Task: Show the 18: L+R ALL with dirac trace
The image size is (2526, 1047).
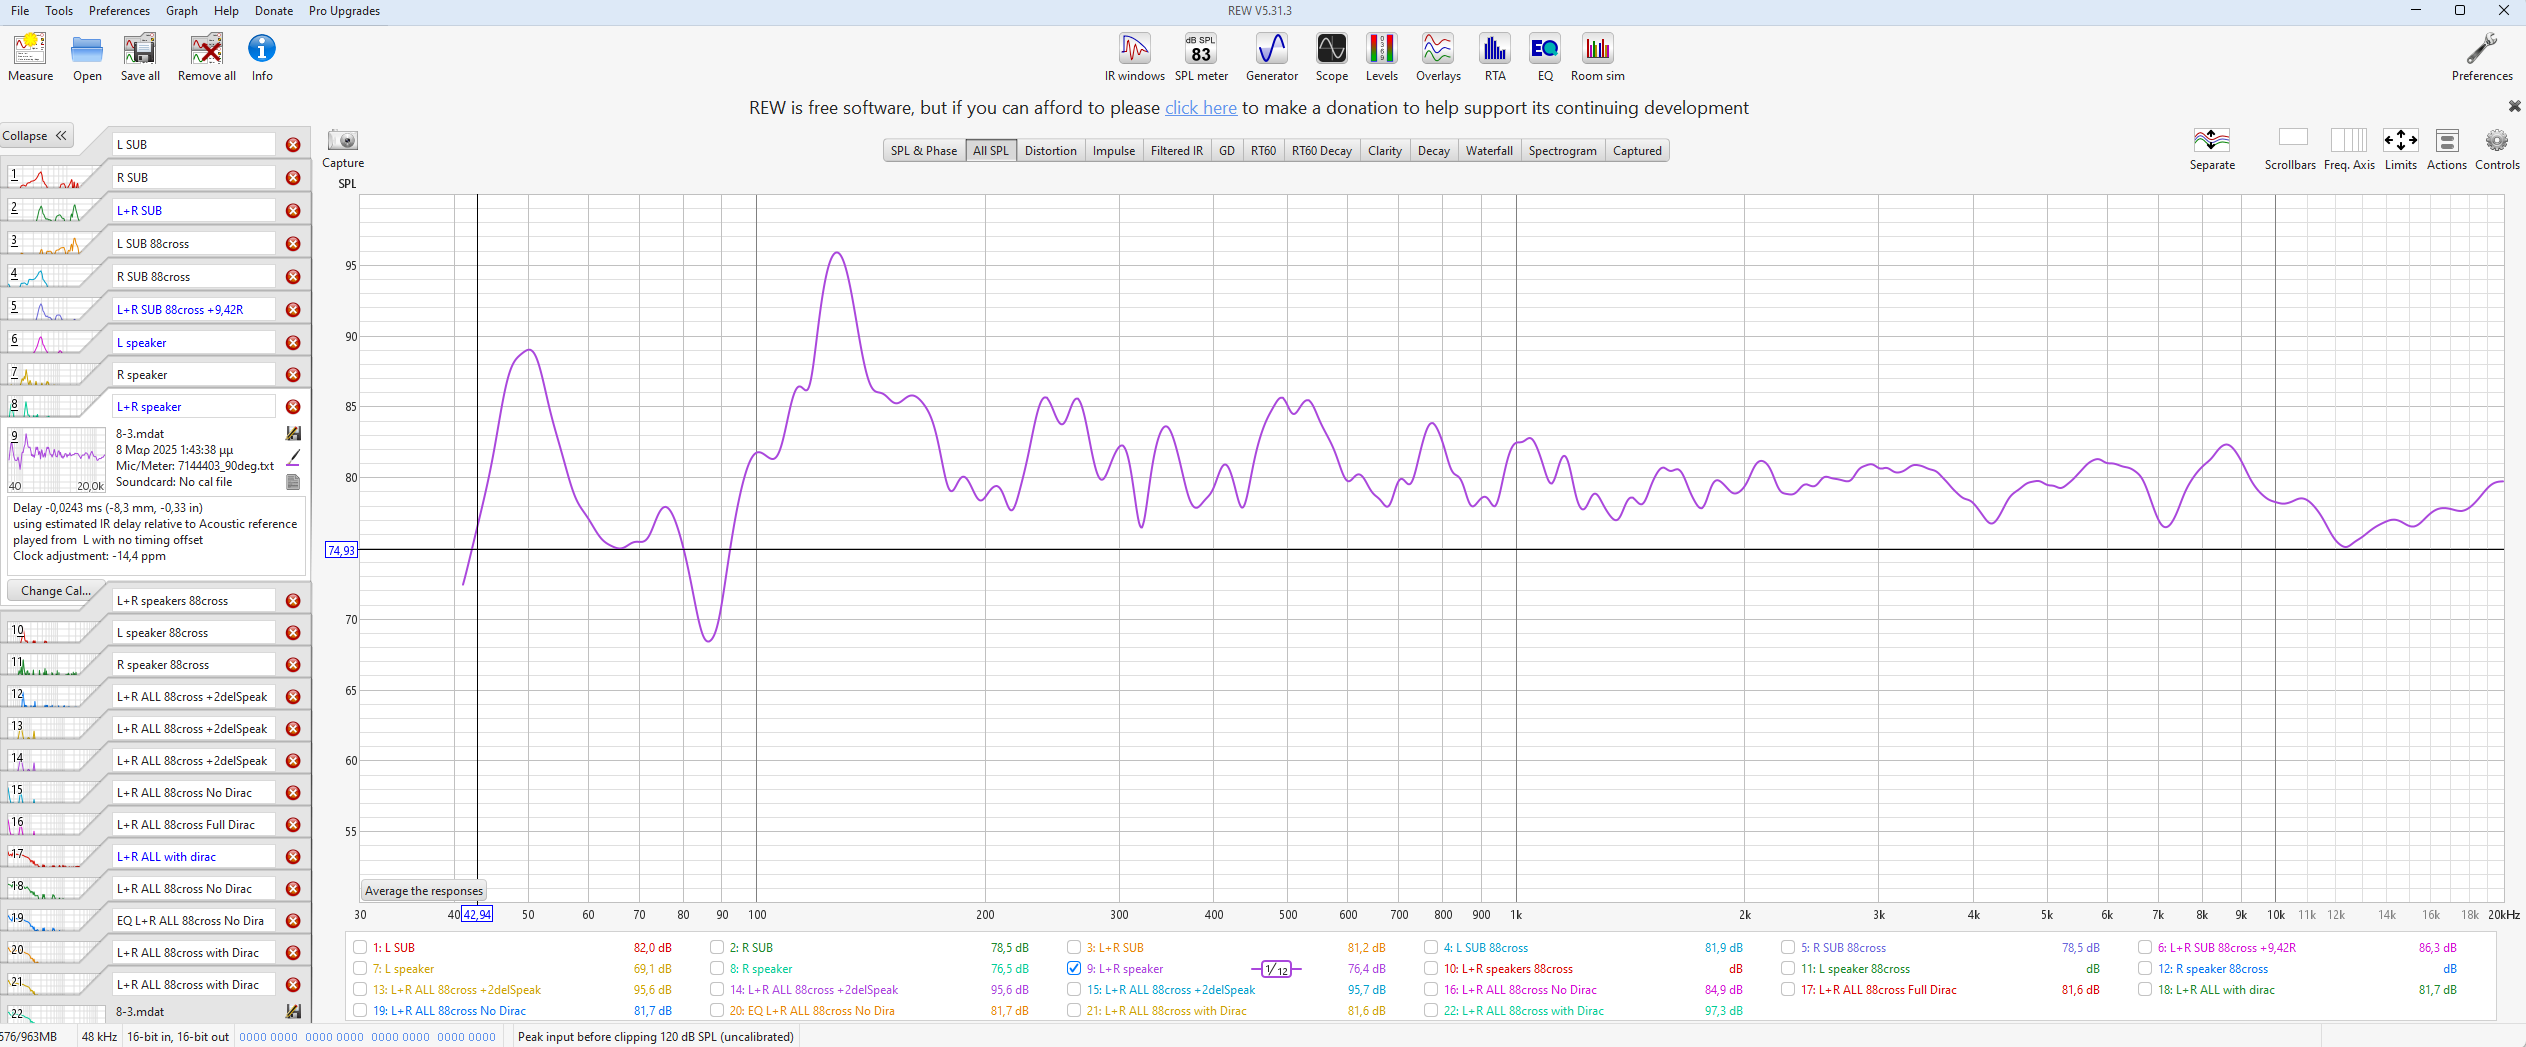Action: coord(2145,989)
